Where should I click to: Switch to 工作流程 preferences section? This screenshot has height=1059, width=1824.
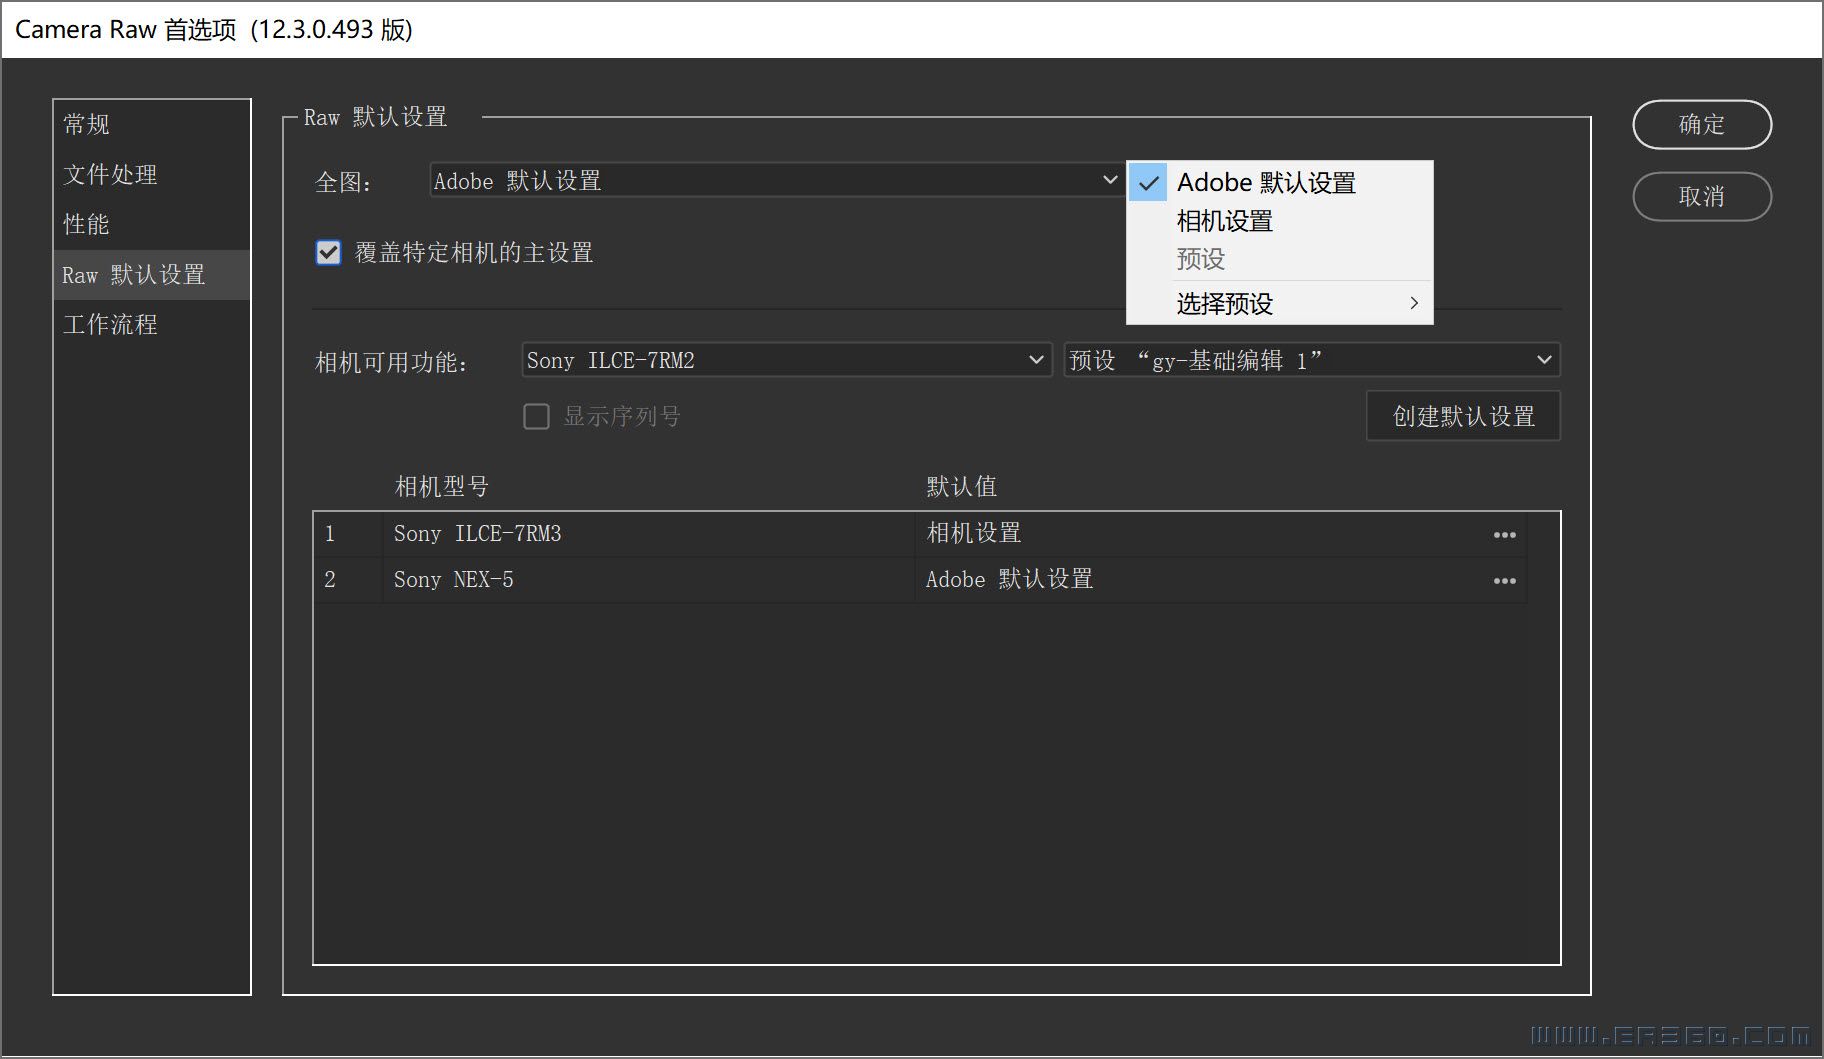[x=152, y=324]
